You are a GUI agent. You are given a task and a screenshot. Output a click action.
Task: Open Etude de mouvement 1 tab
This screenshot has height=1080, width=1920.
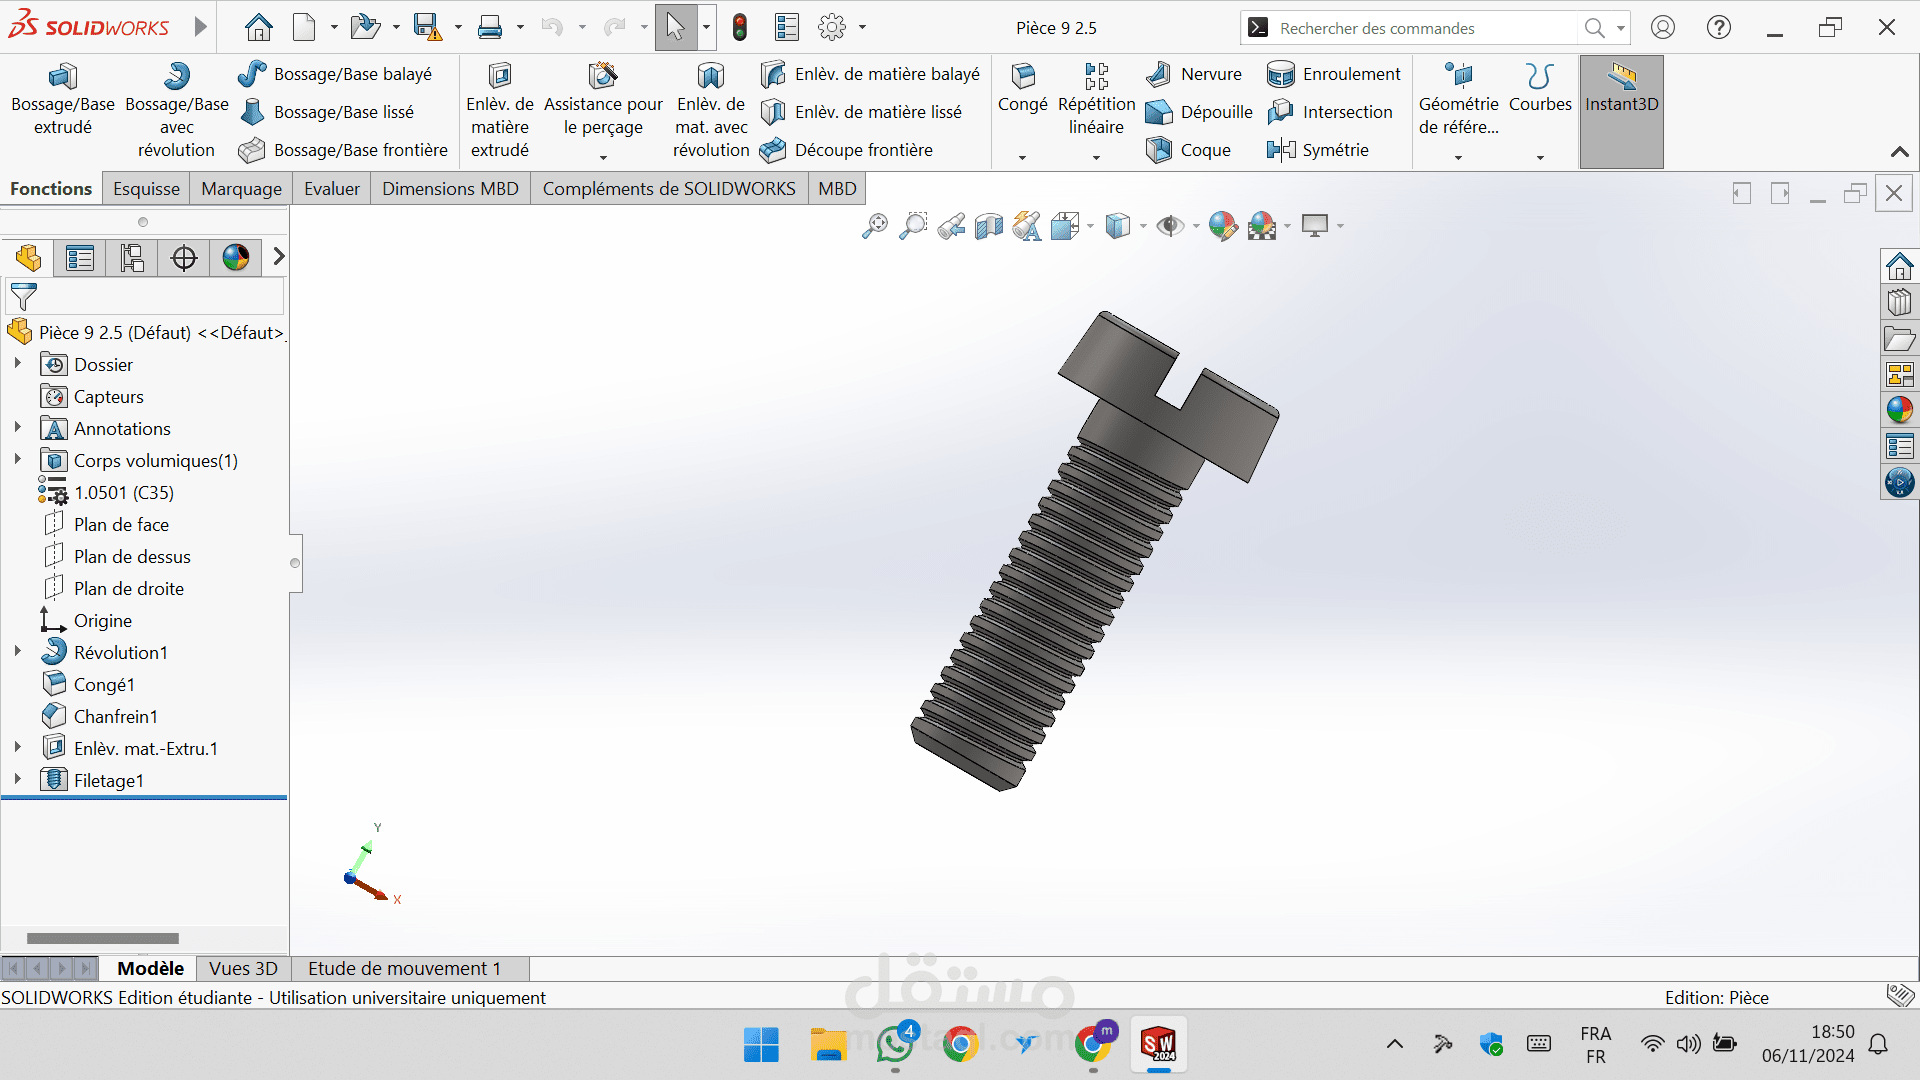pos(404,968)
